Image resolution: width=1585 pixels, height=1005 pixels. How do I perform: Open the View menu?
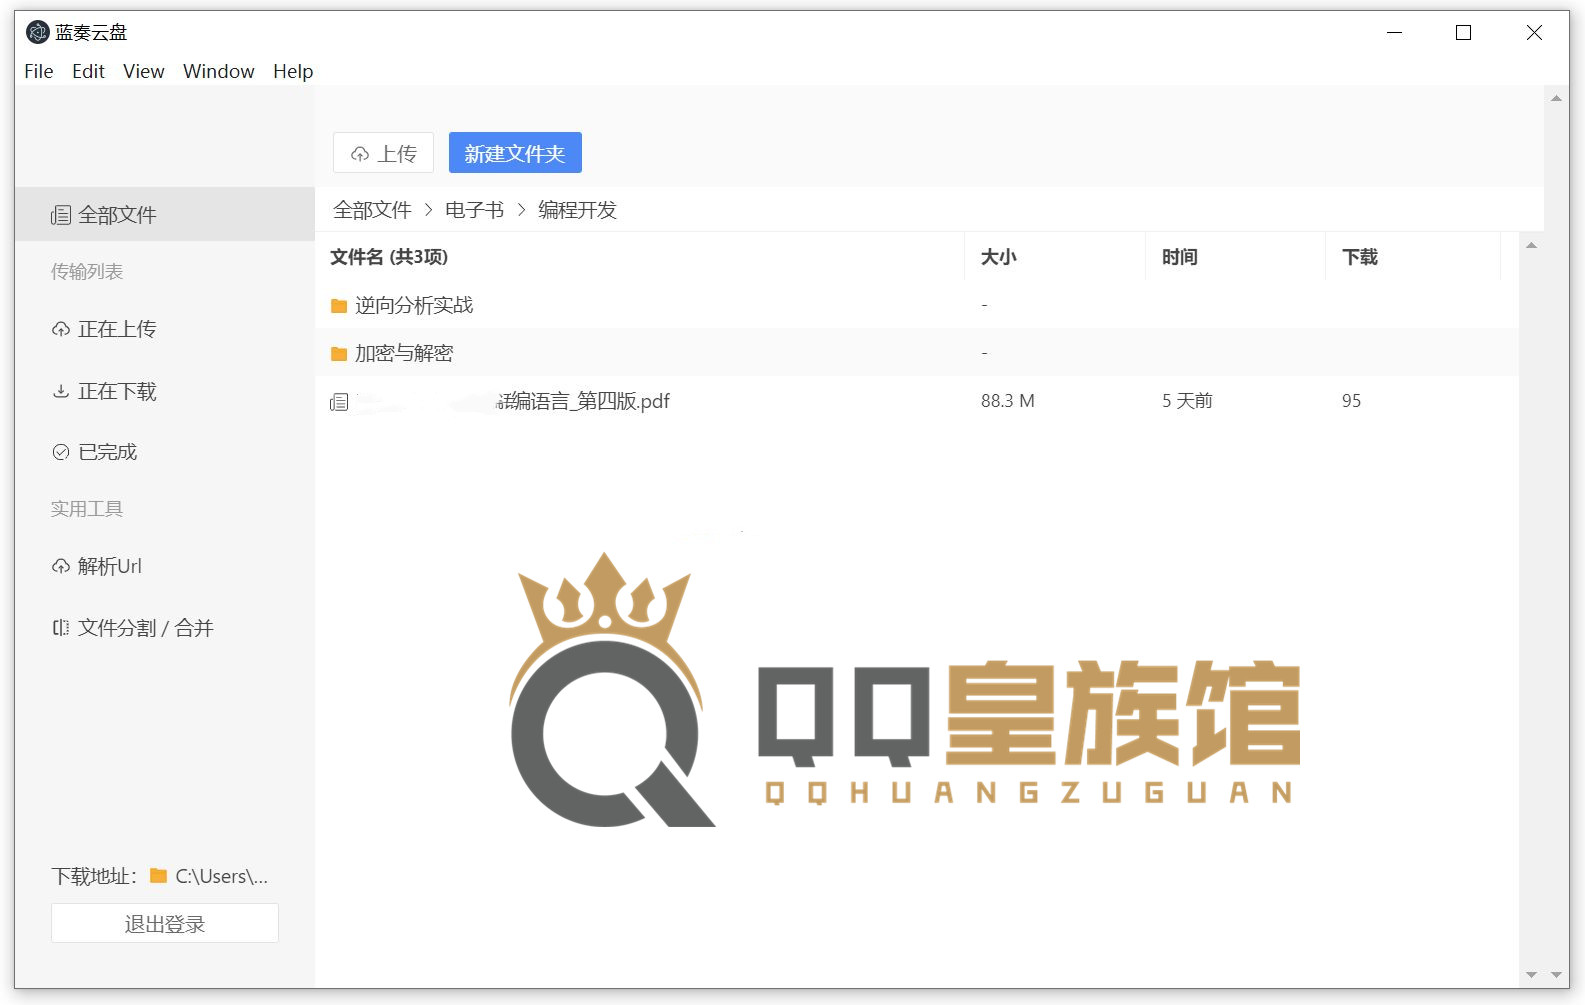click(144, 71)
